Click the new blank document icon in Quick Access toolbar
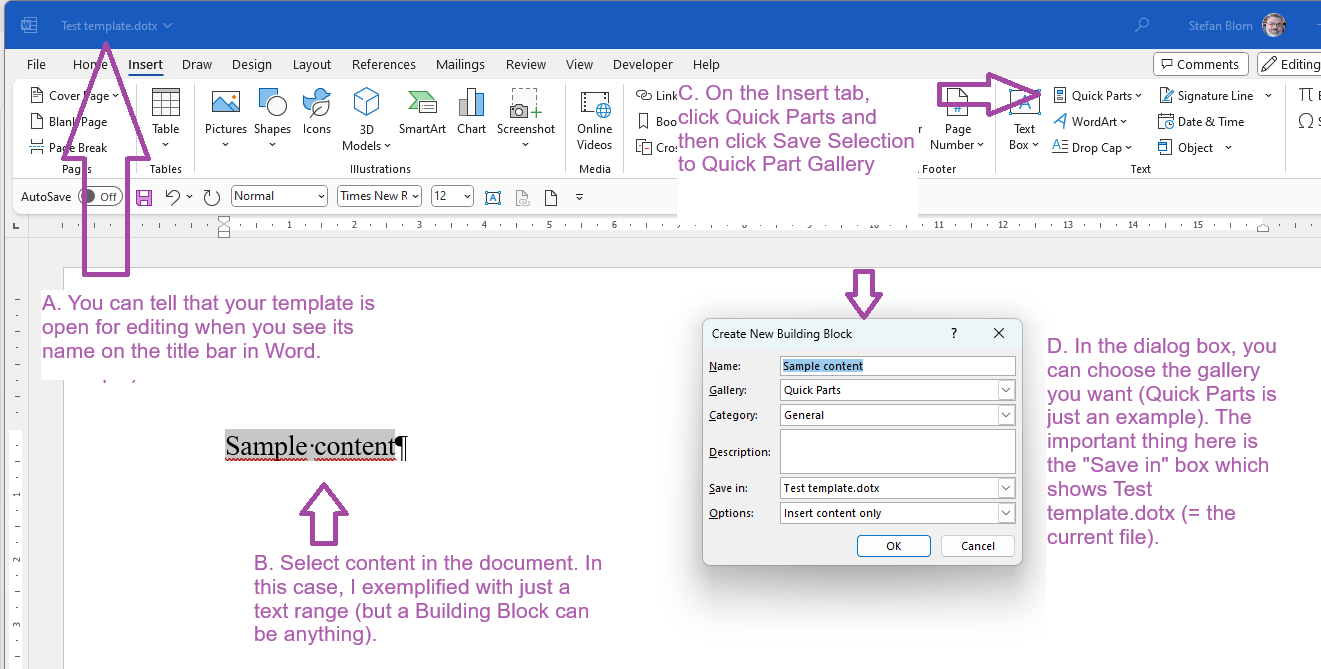Screen dimensions: 1321x669 coord(551,197)
